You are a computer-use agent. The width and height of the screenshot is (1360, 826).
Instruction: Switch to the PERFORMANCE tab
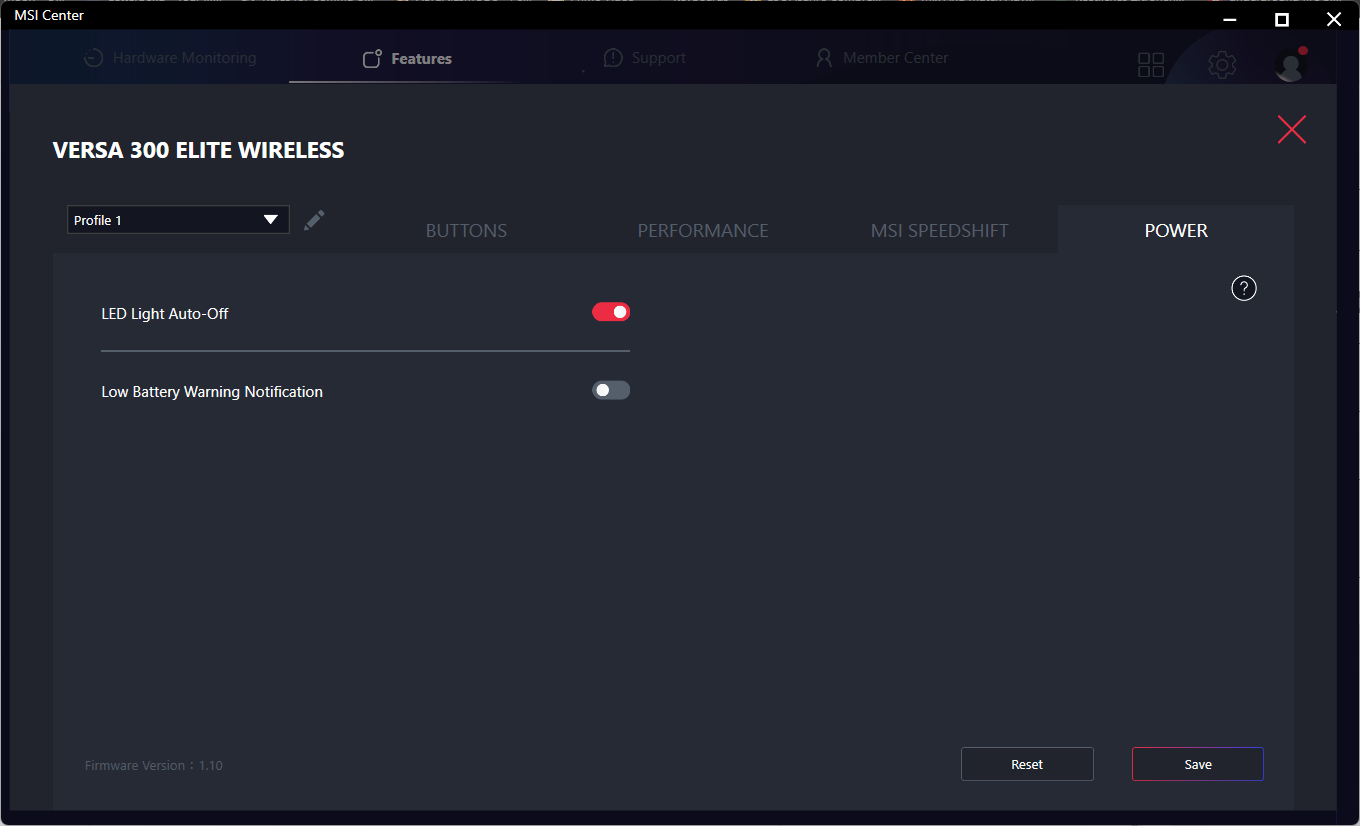pyautogui.click(x=703, y=231)
